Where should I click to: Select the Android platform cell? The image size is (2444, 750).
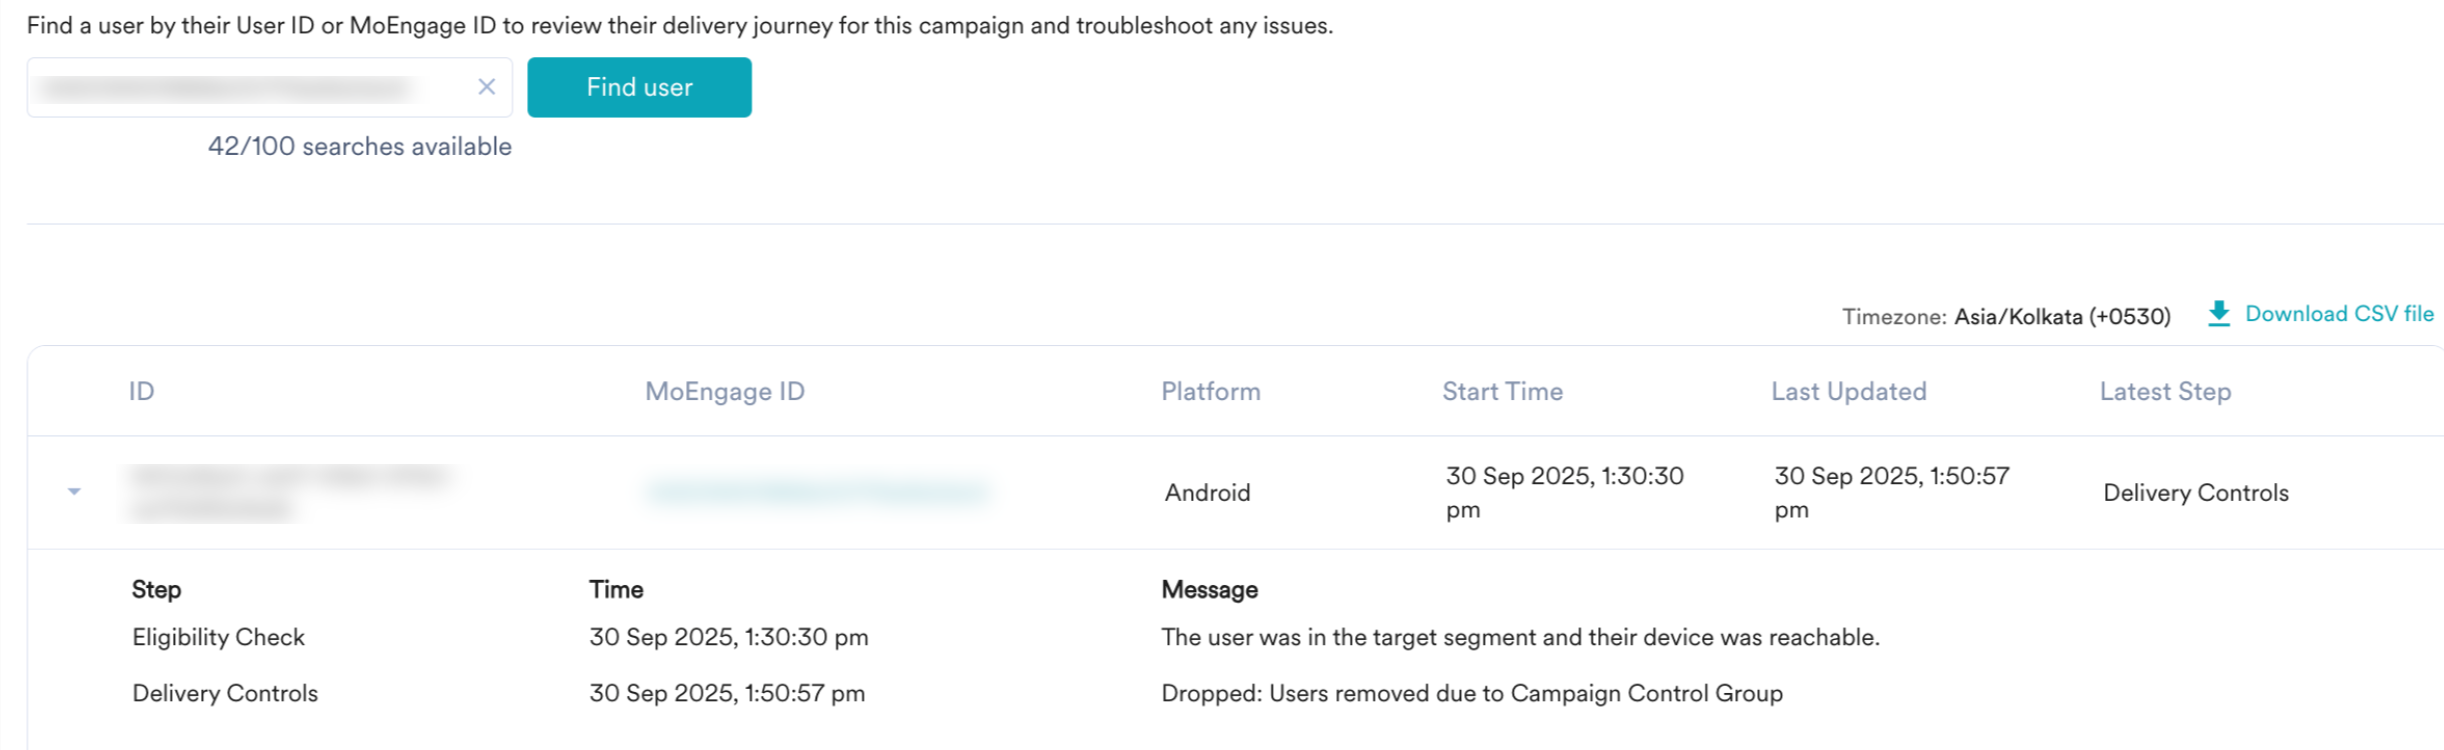pyautogui.click(x=1207, y=492)
